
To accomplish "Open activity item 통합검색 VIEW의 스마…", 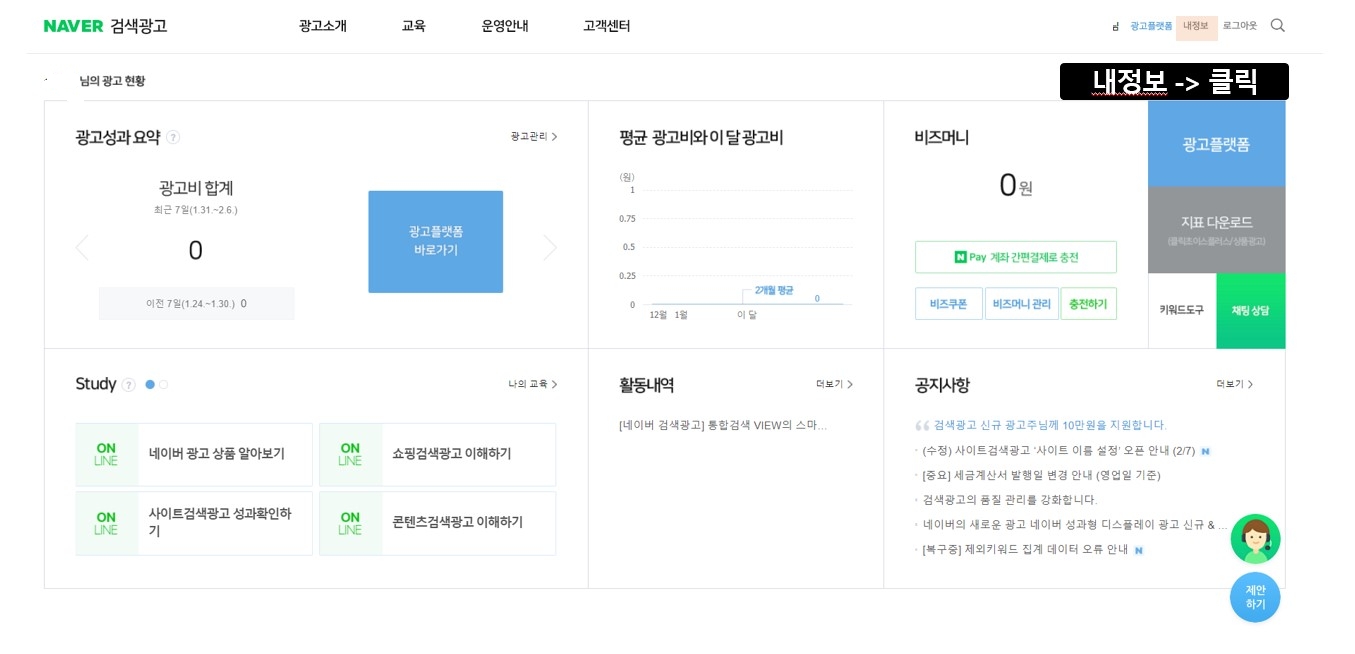I will click(723, 425).
